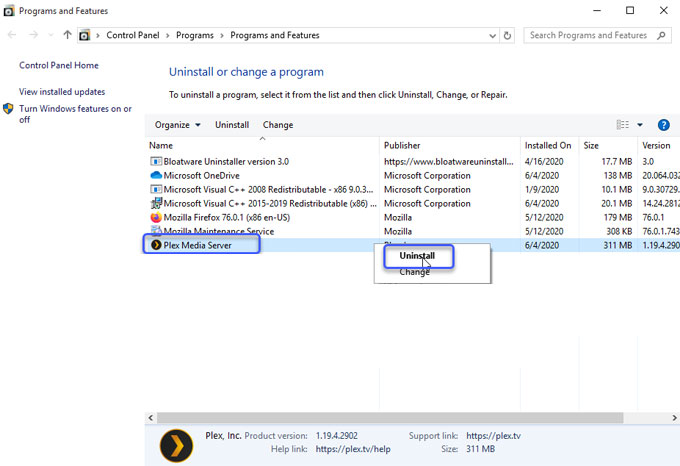Image resolution: width=680 pixels, height=466 pixels.
Task: Select the Plex Media Server entry
Action: [197, 245]
